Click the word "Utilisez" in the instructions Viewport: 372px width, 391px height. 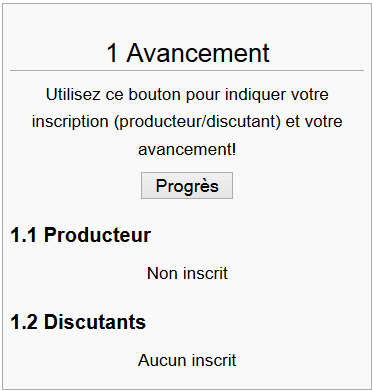(73, 94)
